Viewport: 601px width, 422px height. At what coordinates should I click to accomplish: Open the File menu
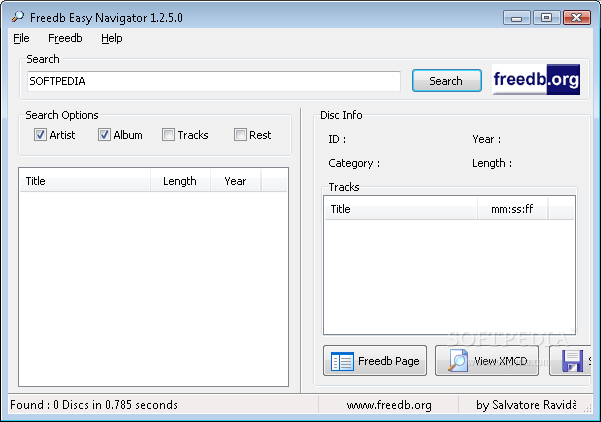[21, 38]
